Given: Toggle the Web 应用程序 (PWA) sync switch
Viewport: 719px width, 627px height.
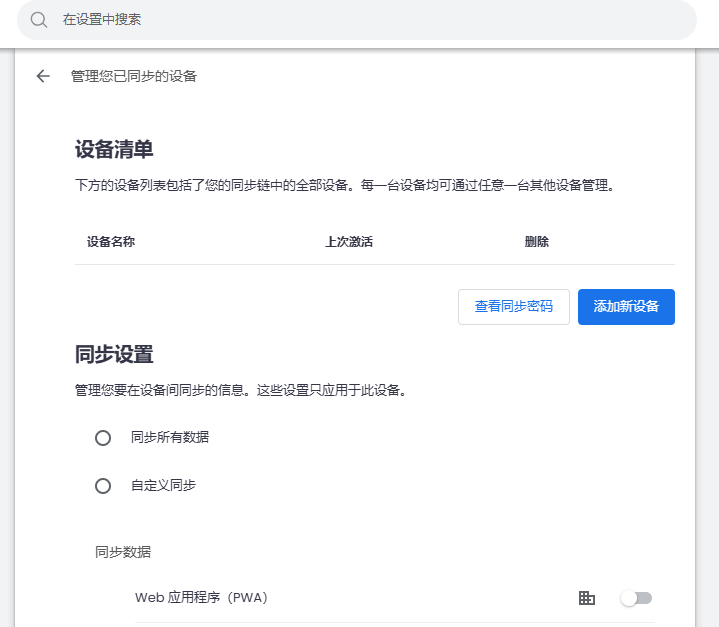Looking at the screenshot, I should (636, 598).
